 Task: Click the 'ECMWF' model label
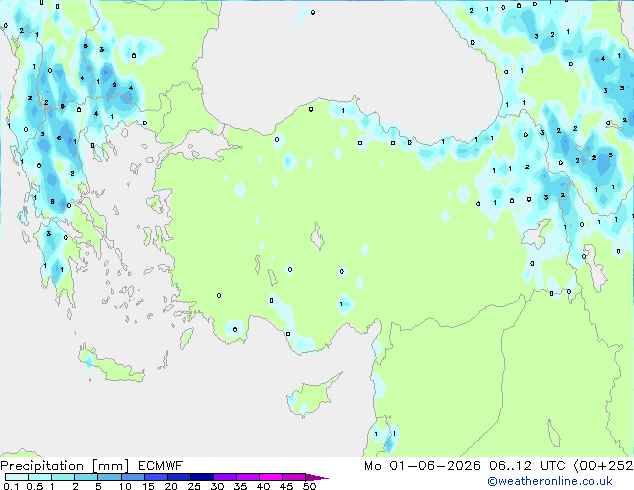[x=161, y=466]
